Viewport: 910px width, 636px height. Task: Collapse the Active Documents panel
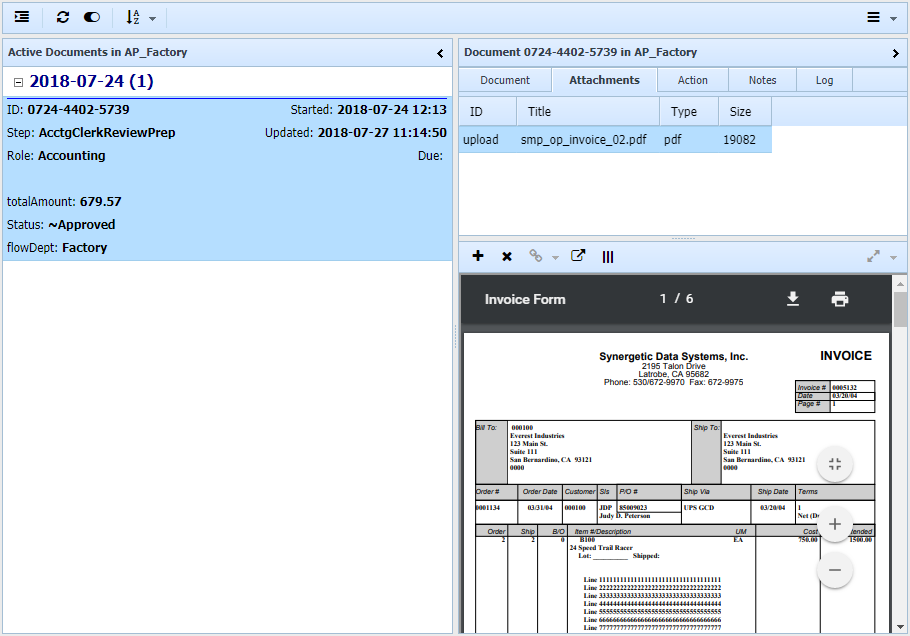(440, 53)
